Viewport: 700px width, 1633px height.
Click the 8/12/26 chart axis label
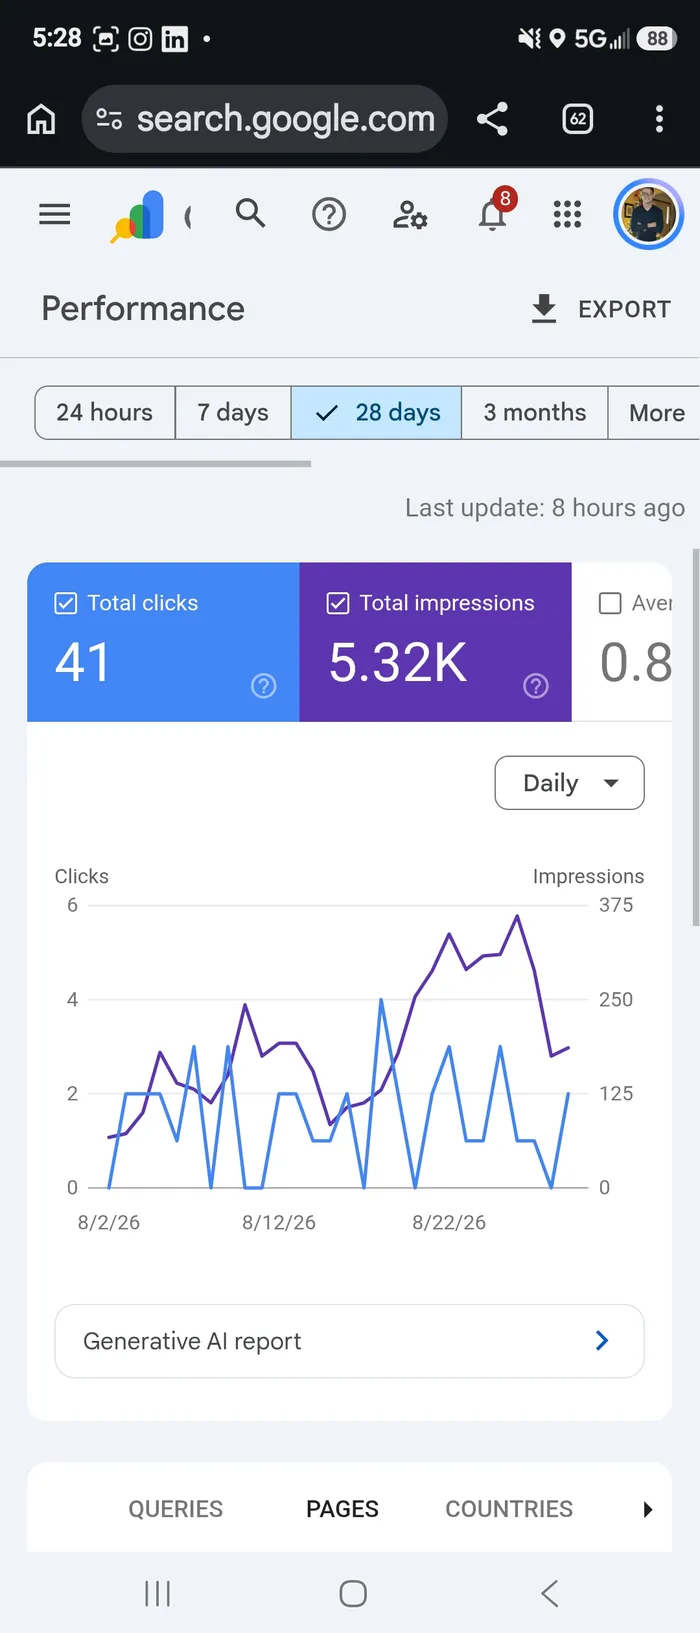279,1223
